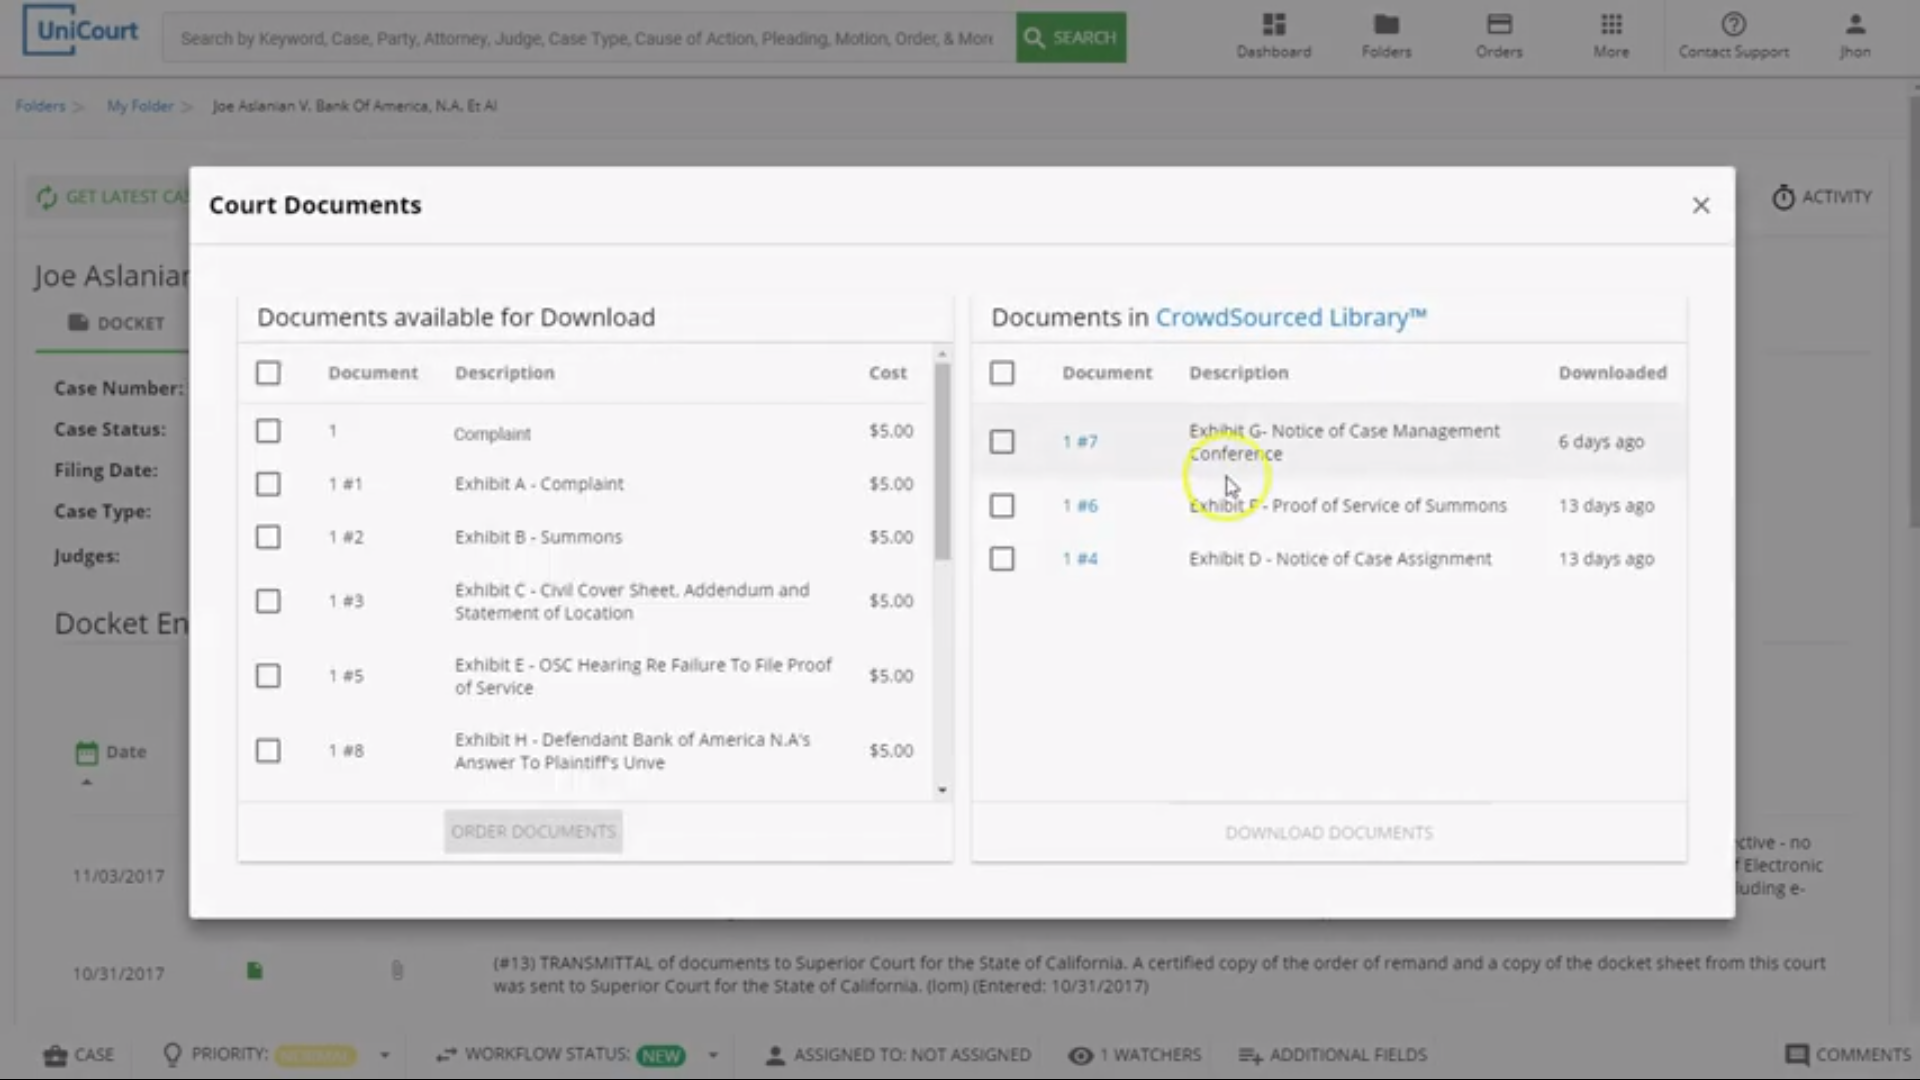The width and height of the screenshot is (1920, 1080).
Task: Select all CrowdSourced Library documents checkbox
Action: pyautogui.click(x=1002, y=373)
